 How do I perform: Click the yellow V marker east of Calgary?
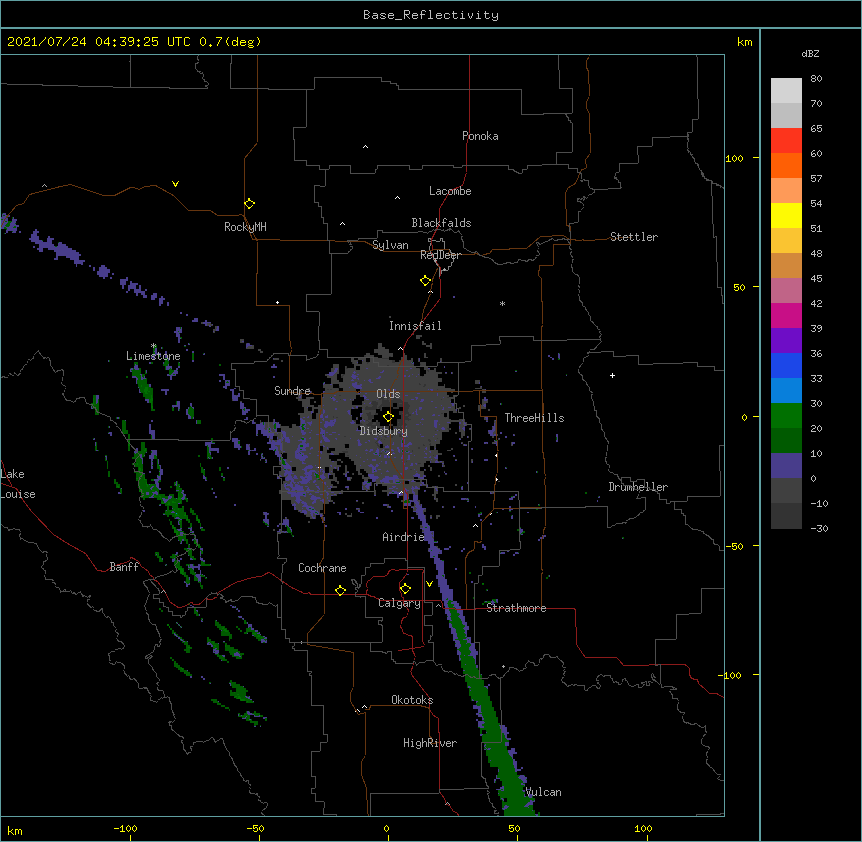pyautogui.click(x=429, y=584)
